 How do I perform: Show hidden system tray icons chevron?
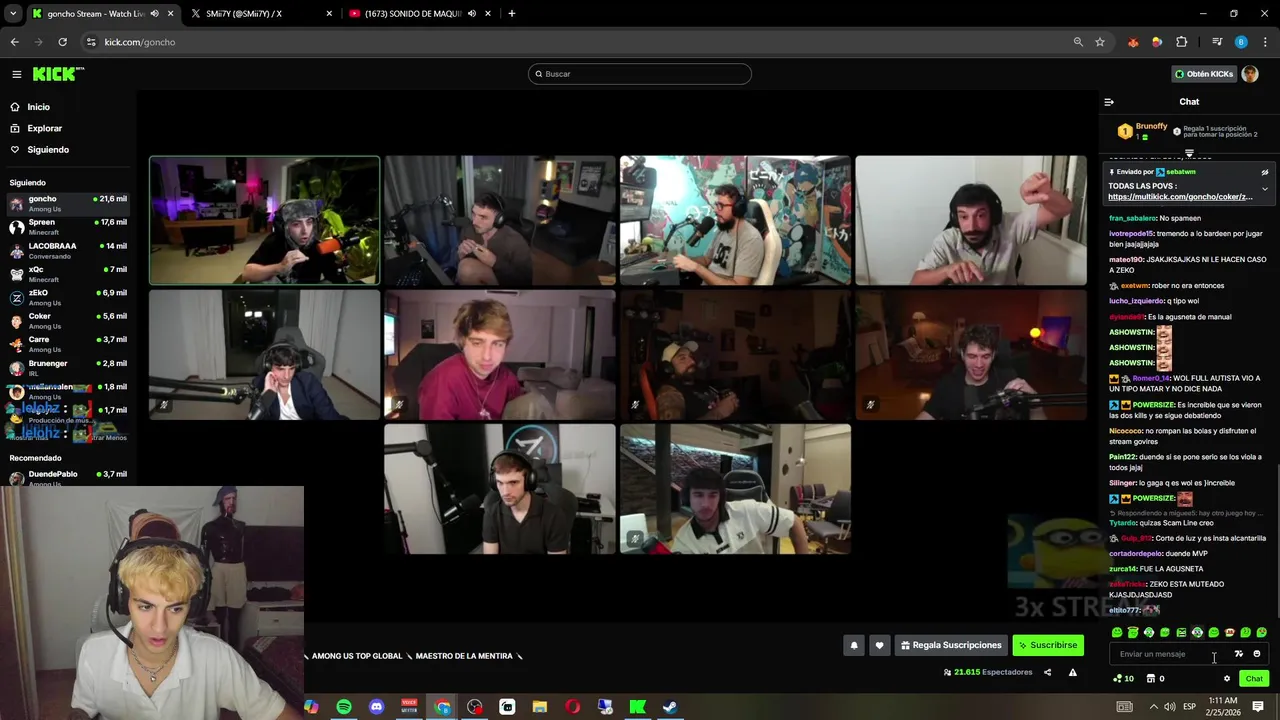(x=1152, y=707)
